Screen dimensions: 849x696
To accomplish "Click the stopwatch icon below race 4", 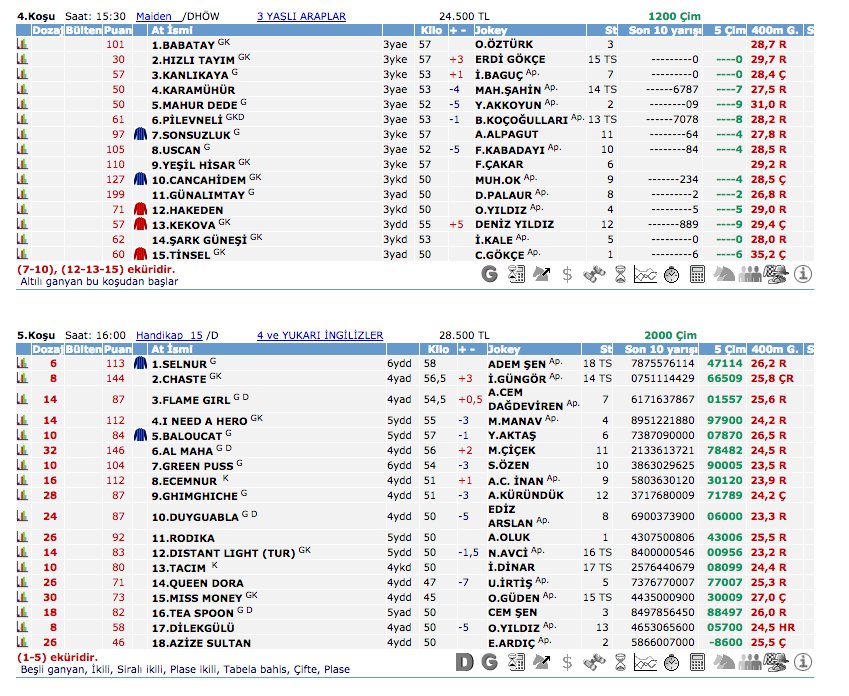I will 671,273.
